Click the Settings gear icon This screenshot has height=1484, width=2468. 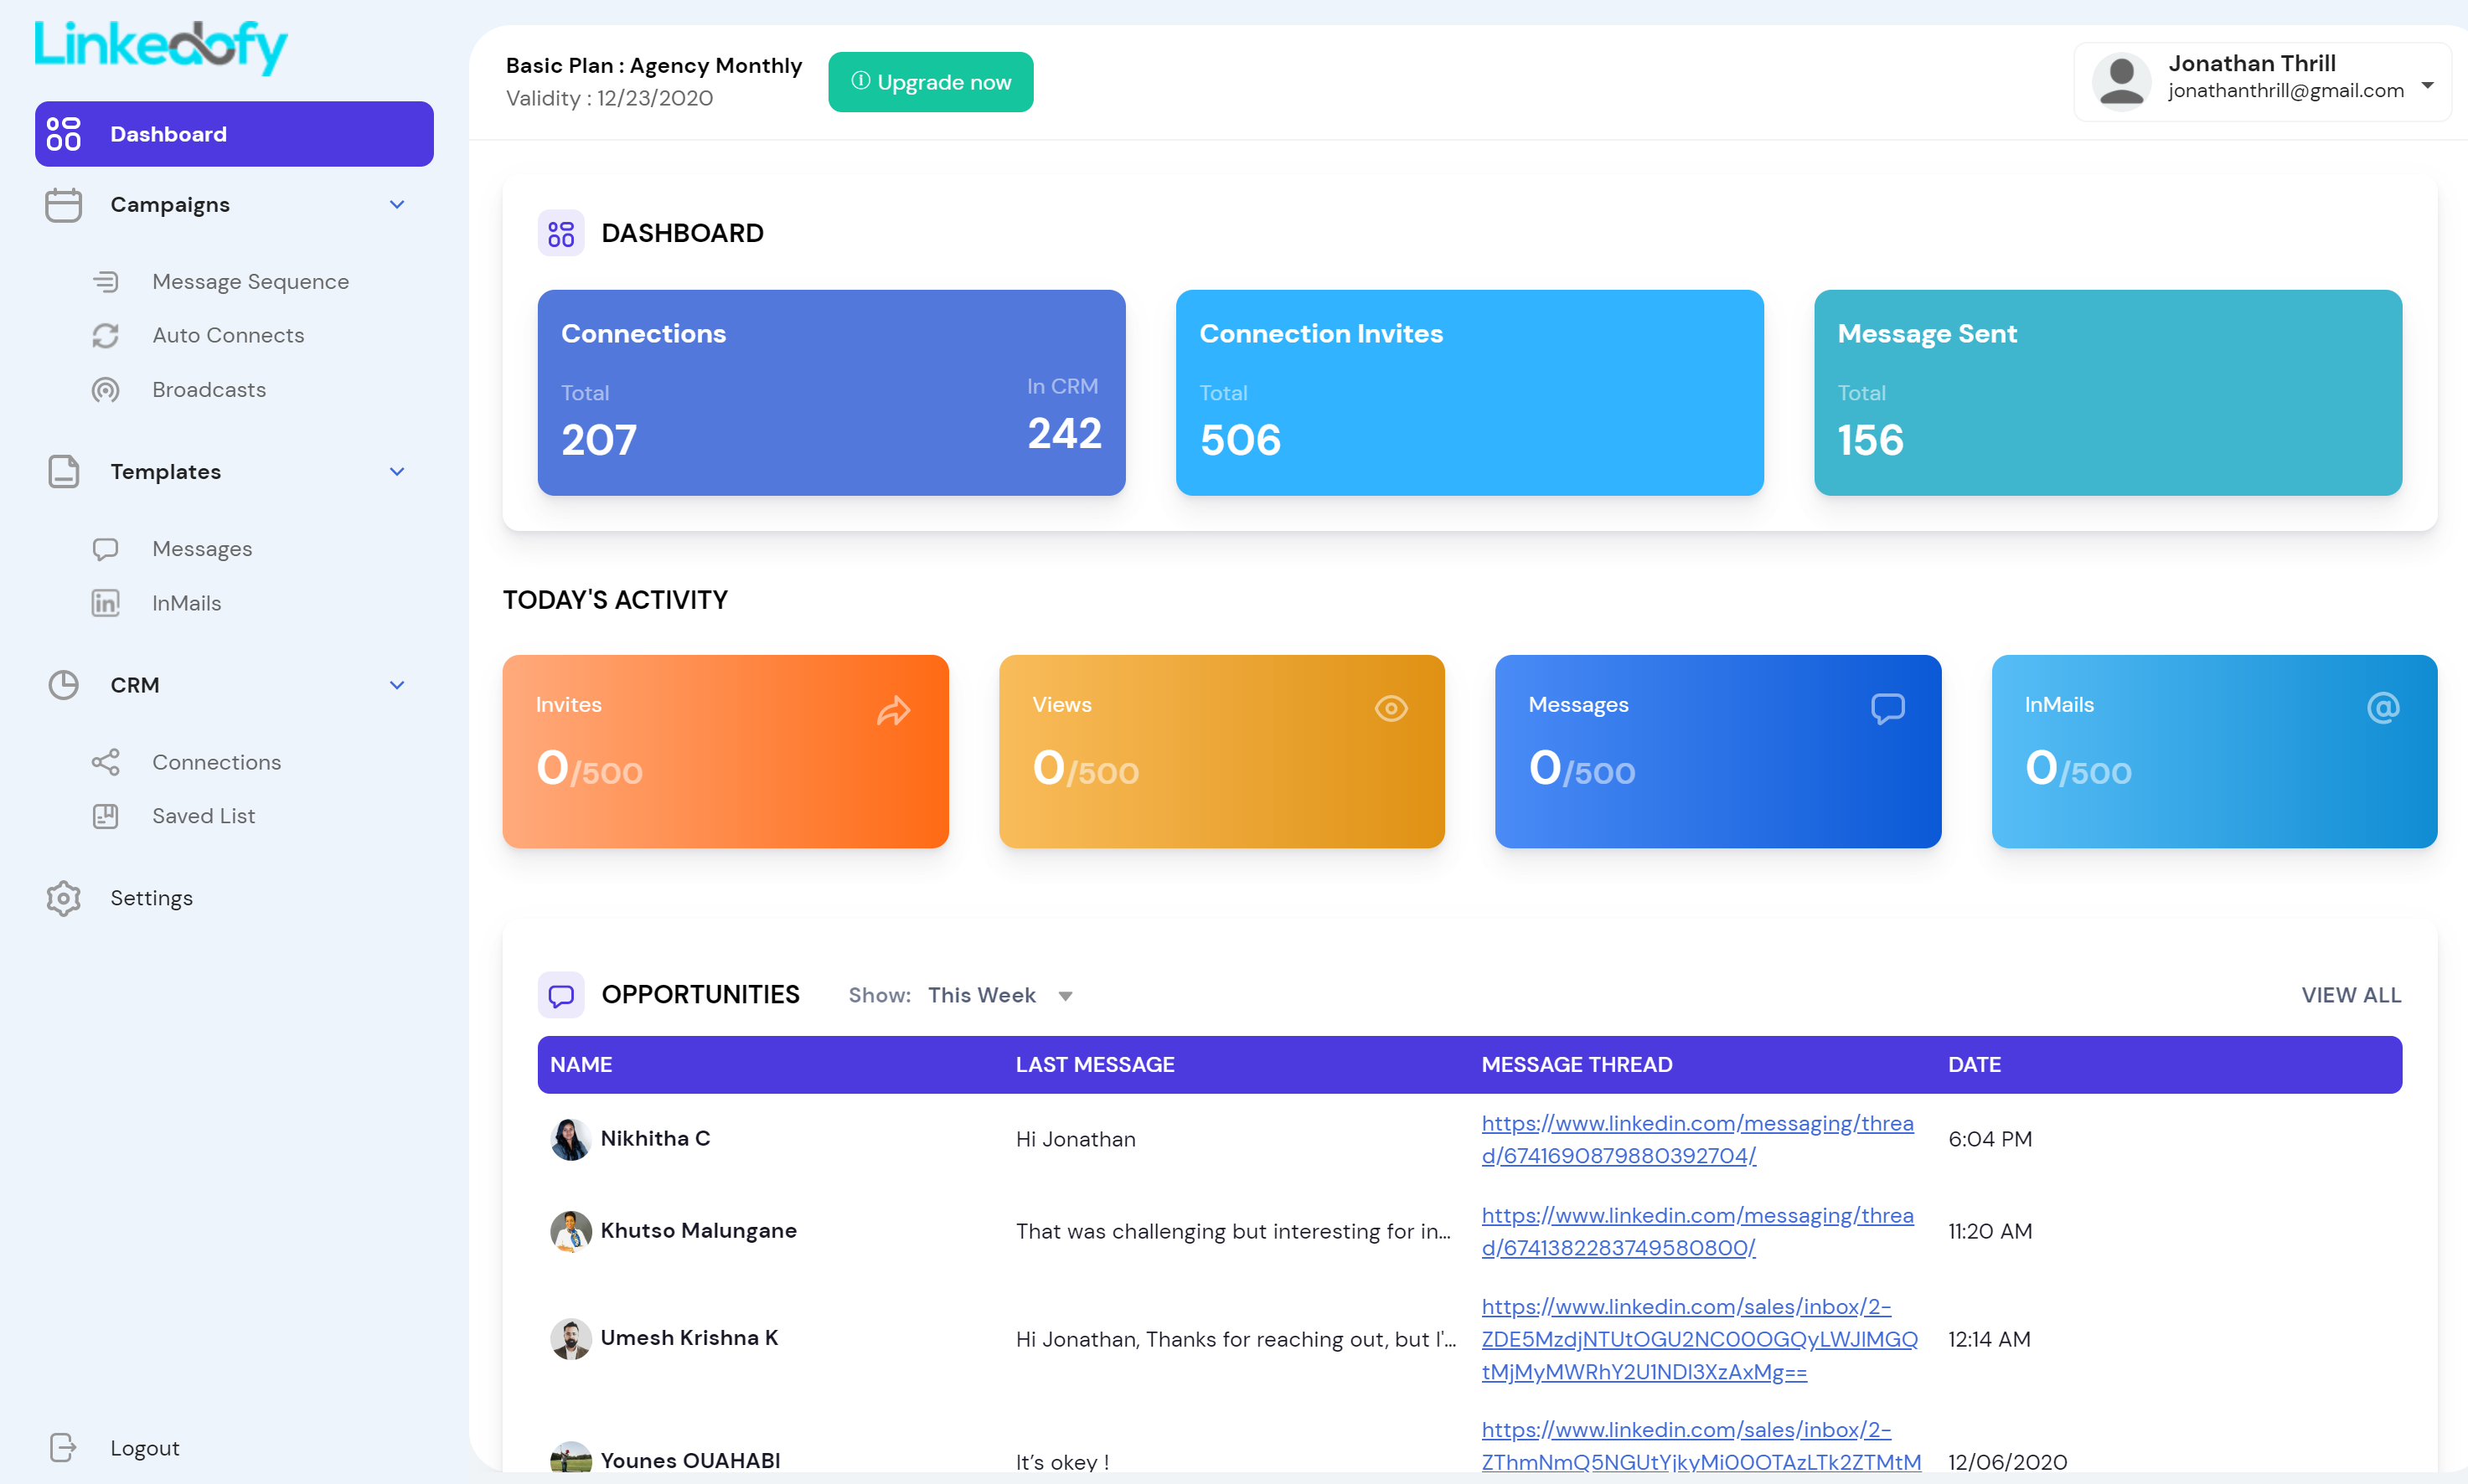pos(63,898)
